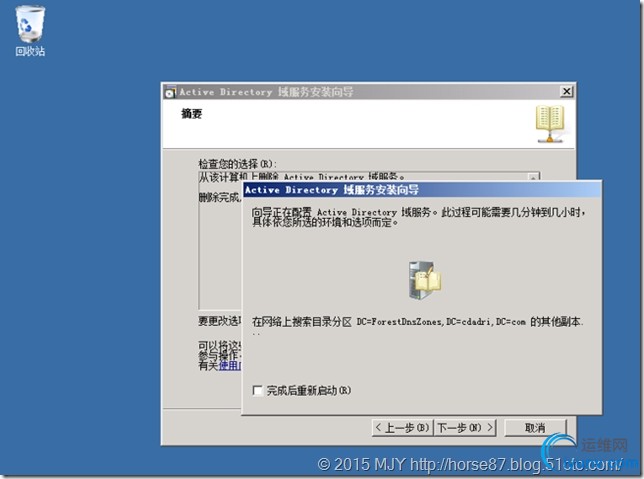Open the blue 使用 help link
Viewport: 644px width, 479px height.
tap(230, 365)
